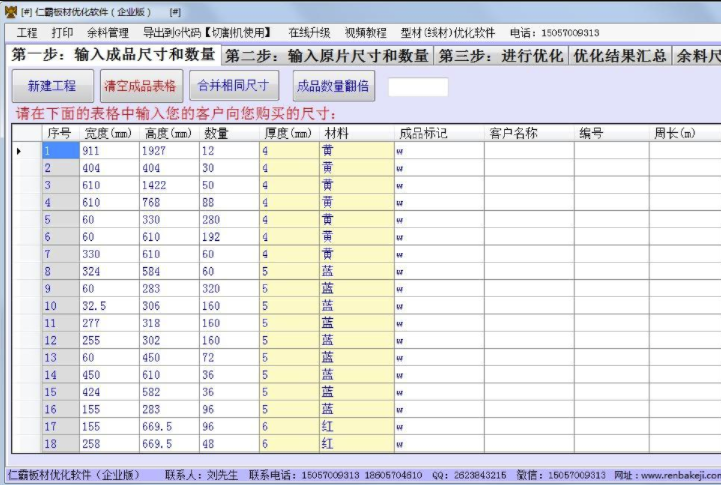Click the row number 12 cell
This screenshot has height=485, width=721.
click(x=61, y=340)
